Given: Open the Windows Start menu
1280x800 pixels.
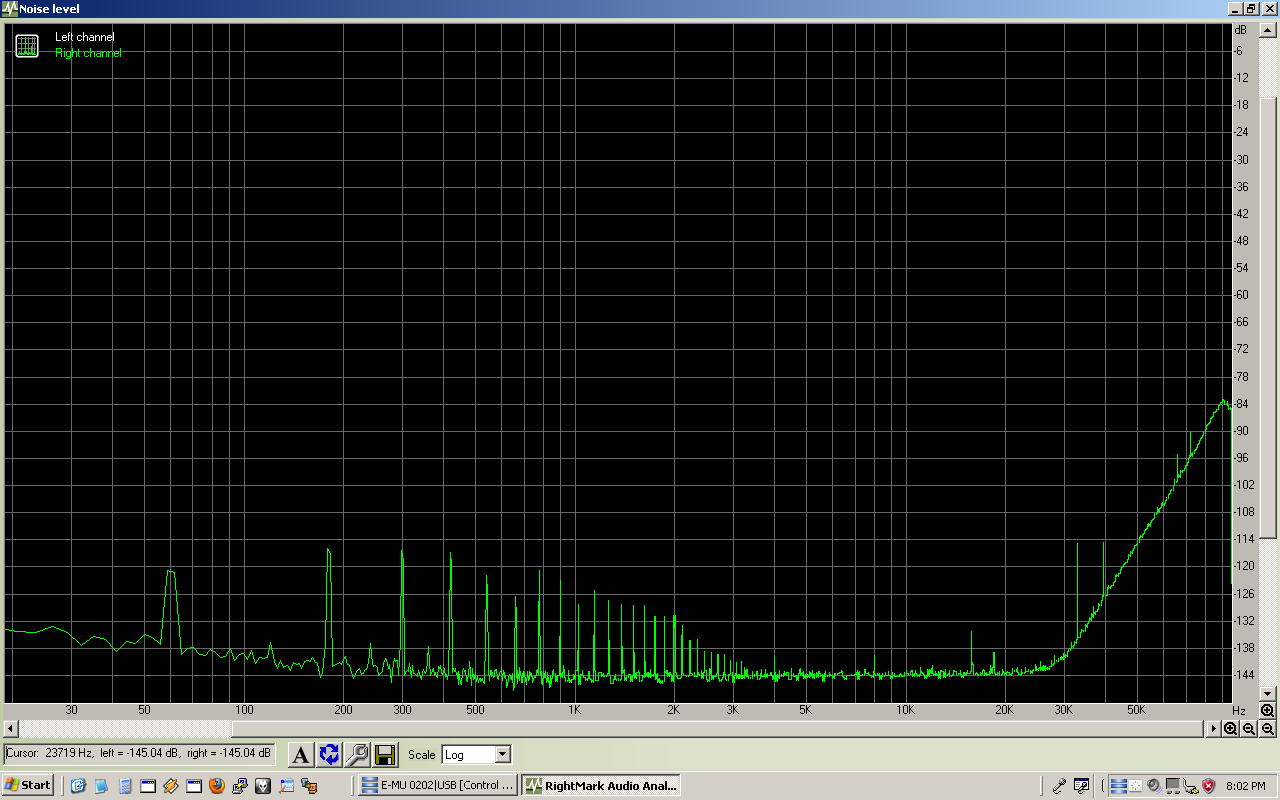Looking at the screenshot, I should (x=28, y=785).
